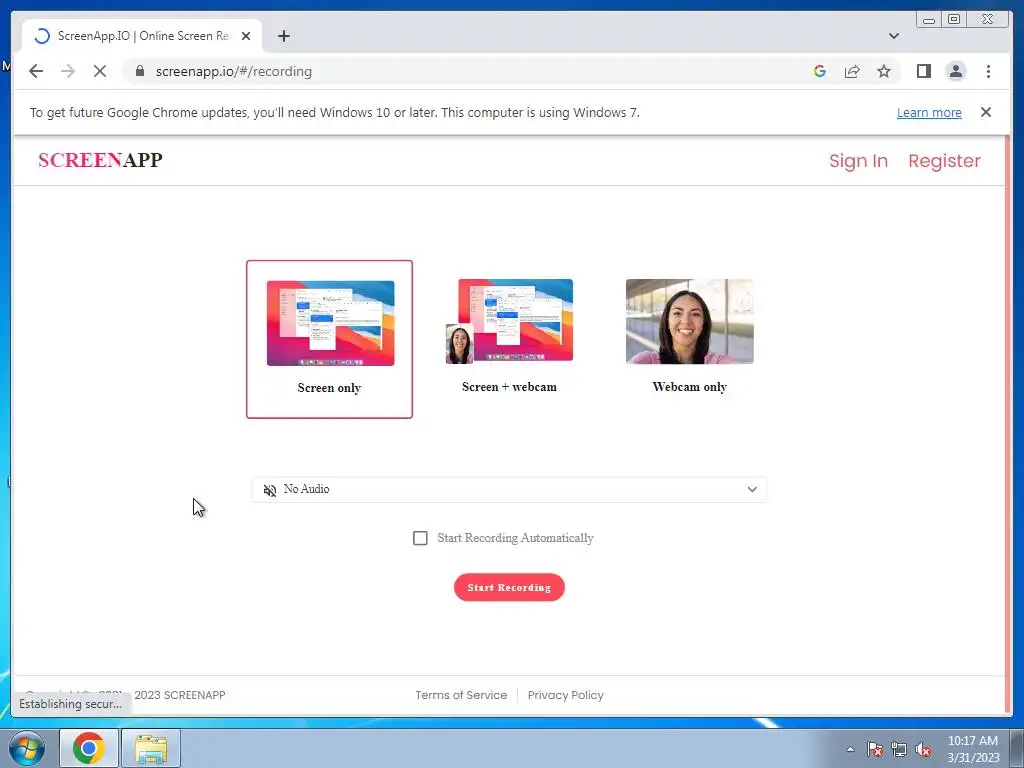Open the No Audio dropdown
This screenshot has height=768, width=1024.
[509, 489]
